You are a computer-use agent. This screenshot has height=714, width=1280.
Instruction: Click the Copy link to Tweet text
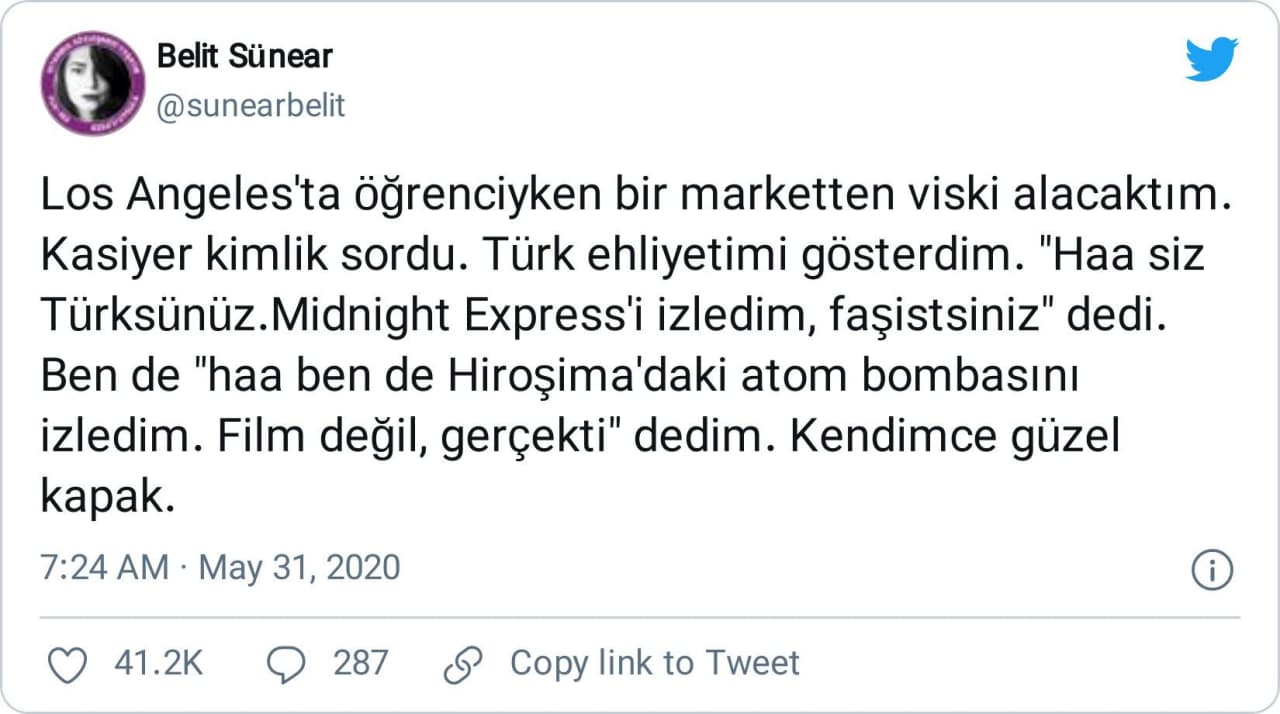tap(655, 663)
